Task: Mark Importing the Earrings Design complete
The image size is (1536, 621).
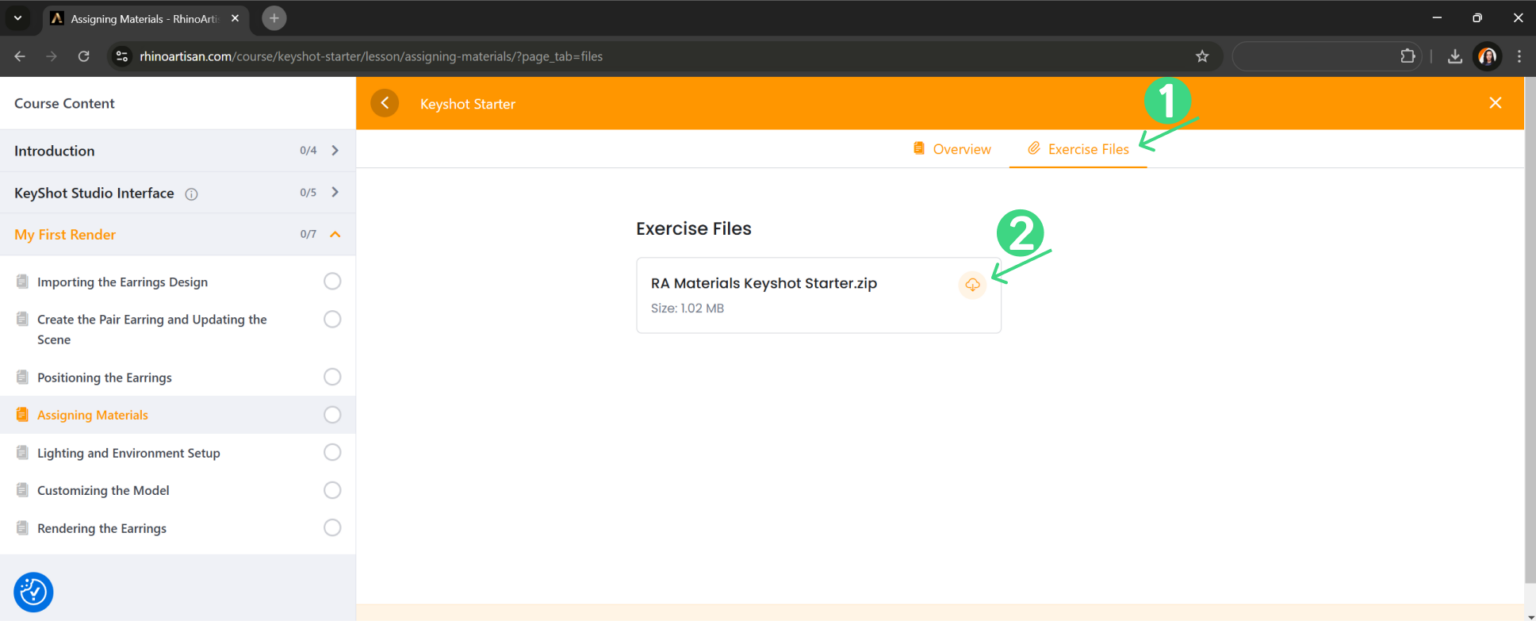Action: (332, 282)
